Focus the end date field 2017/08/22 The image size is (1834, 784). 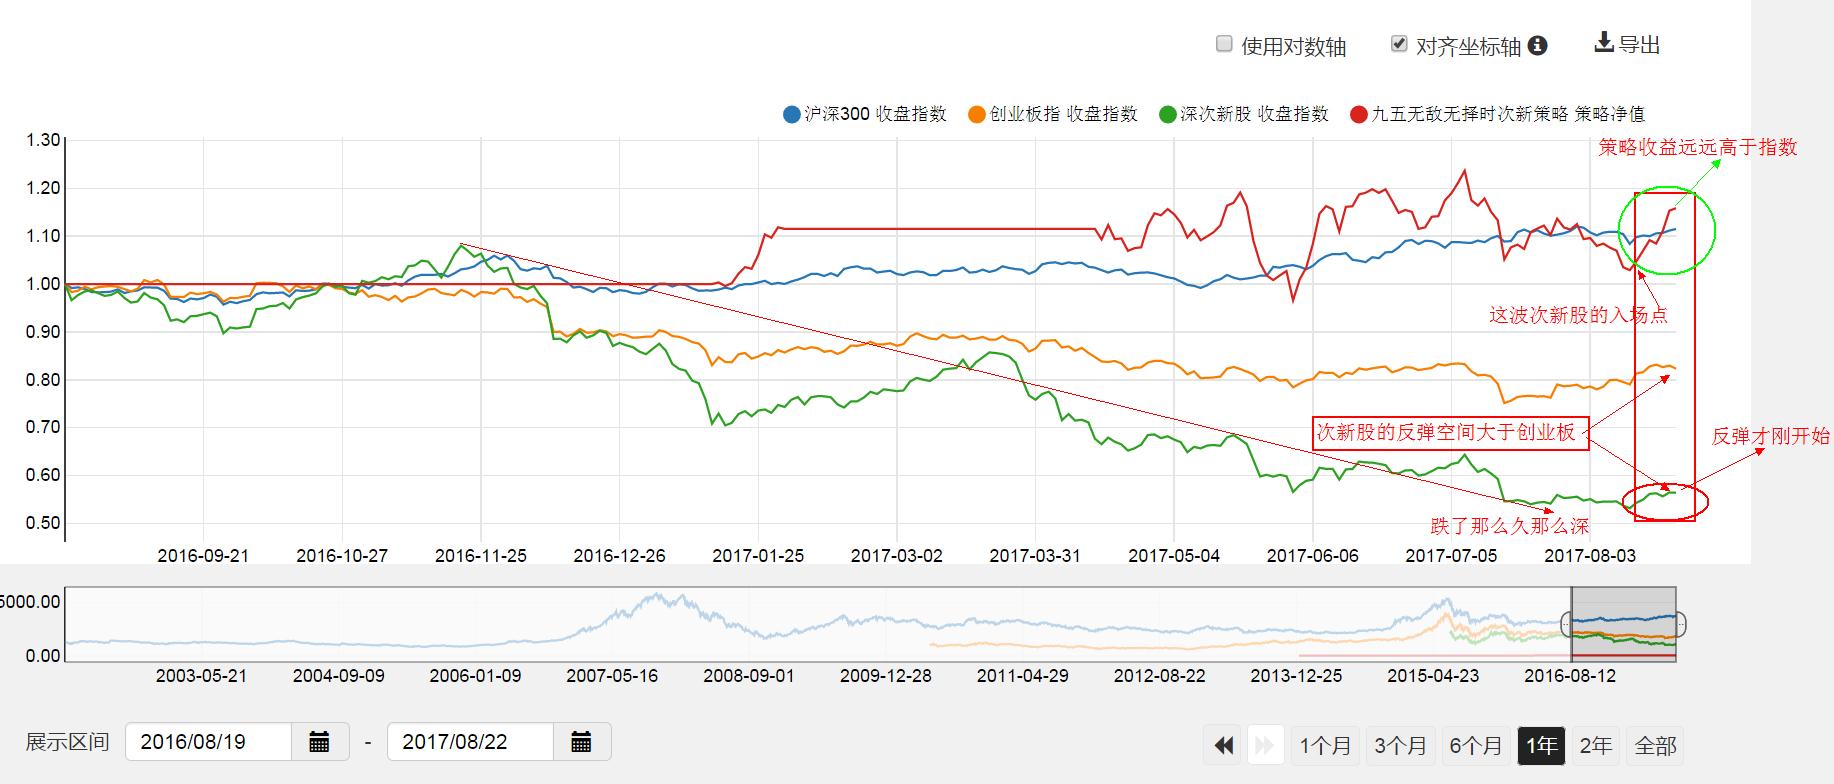[470, 742]
